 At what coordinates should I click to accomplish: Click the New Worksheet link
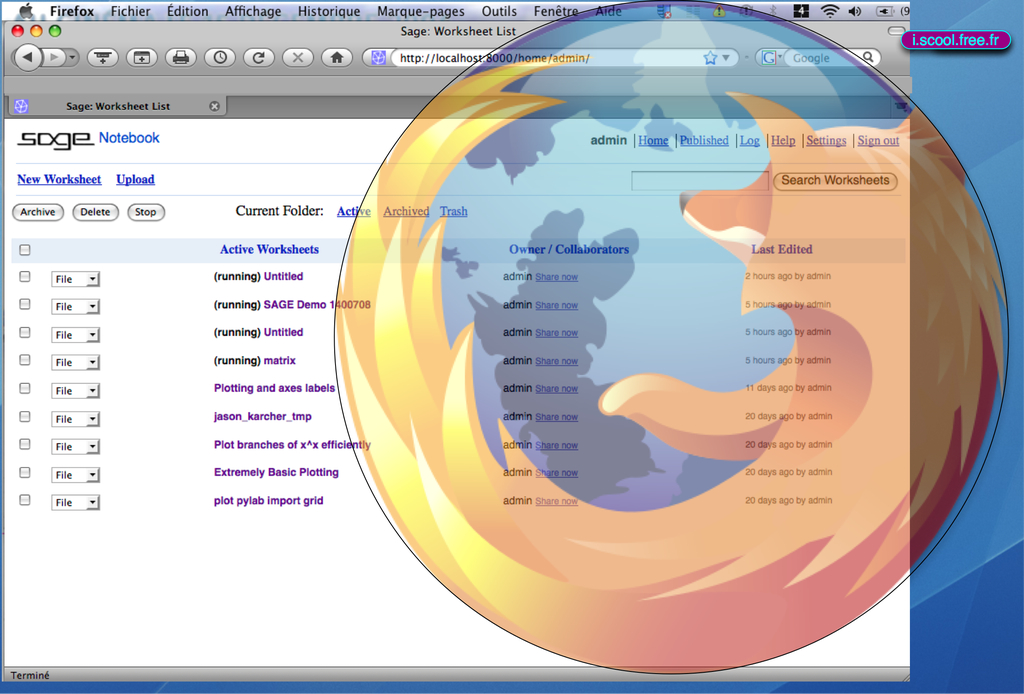tap(59, 179)
